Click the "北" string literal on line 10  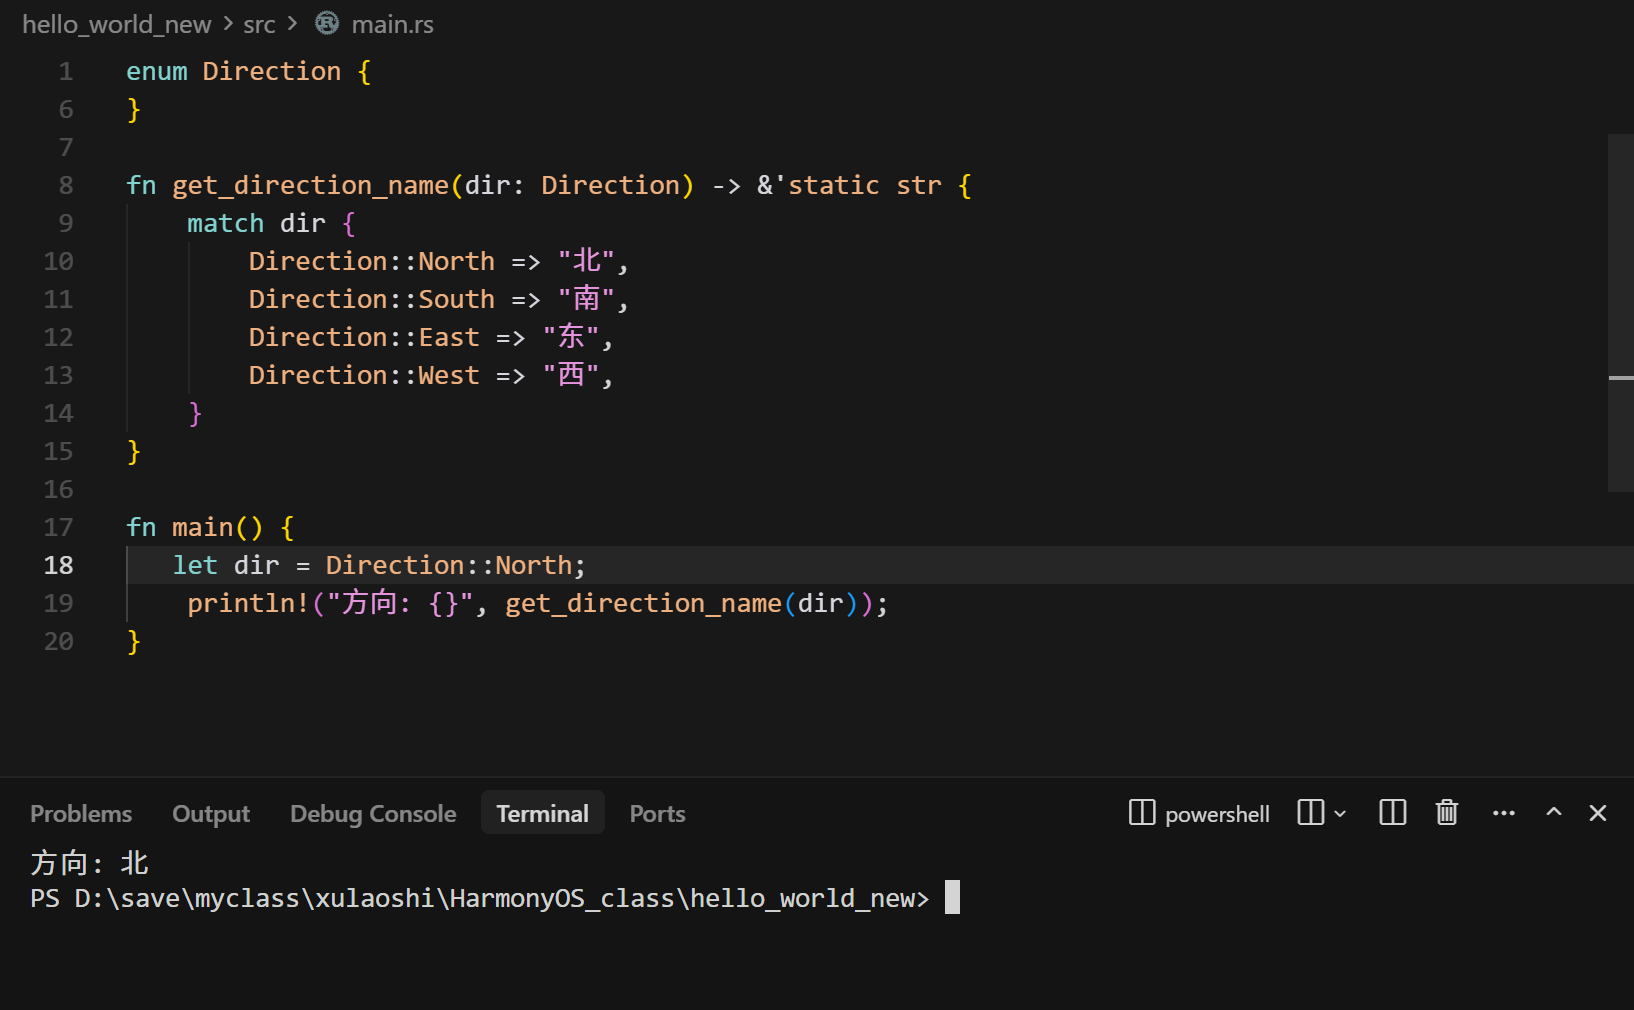586,261
